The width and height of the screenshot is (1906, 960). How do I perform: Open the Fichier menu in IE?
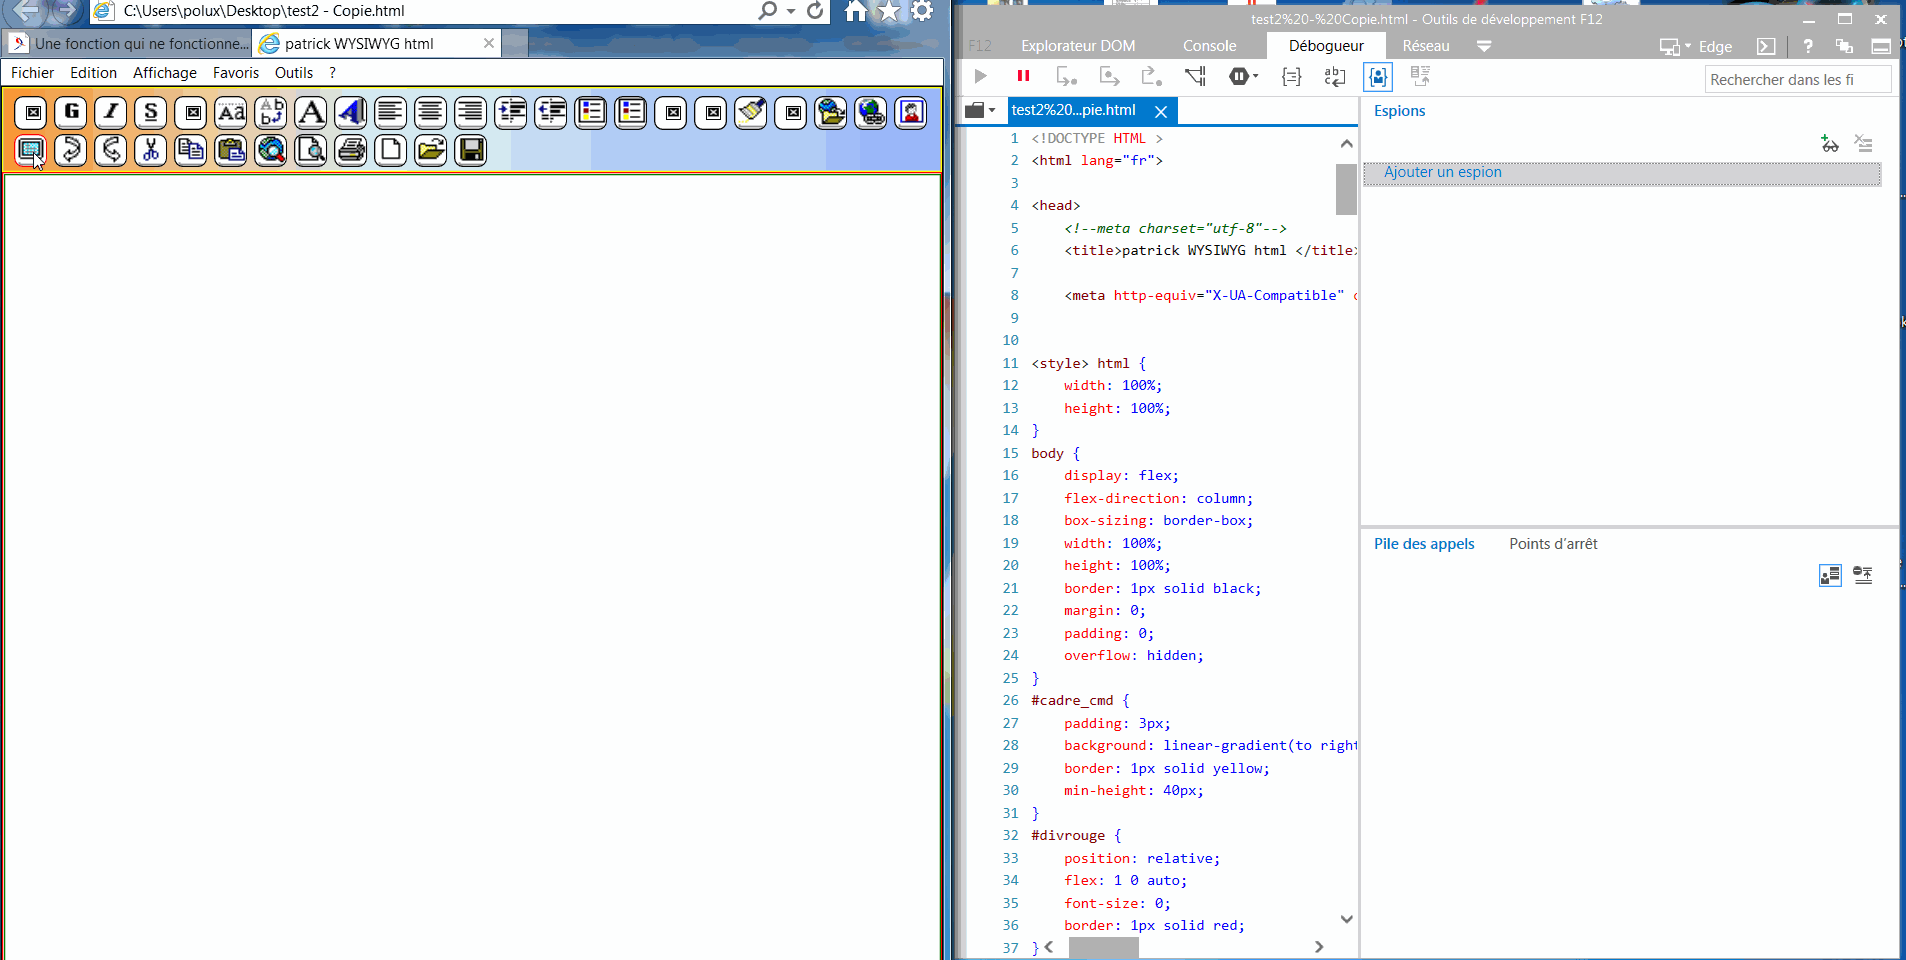point(32,73)
